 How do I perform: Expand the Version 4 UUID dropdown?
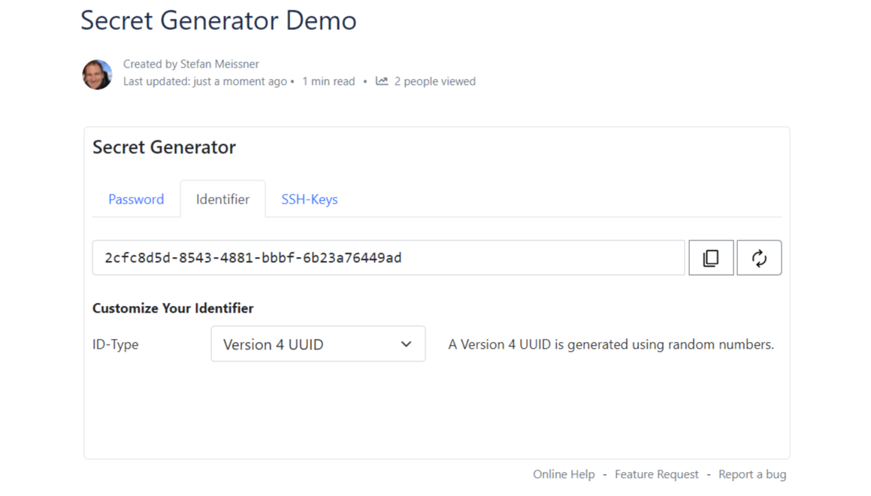(x=317, y=344)
